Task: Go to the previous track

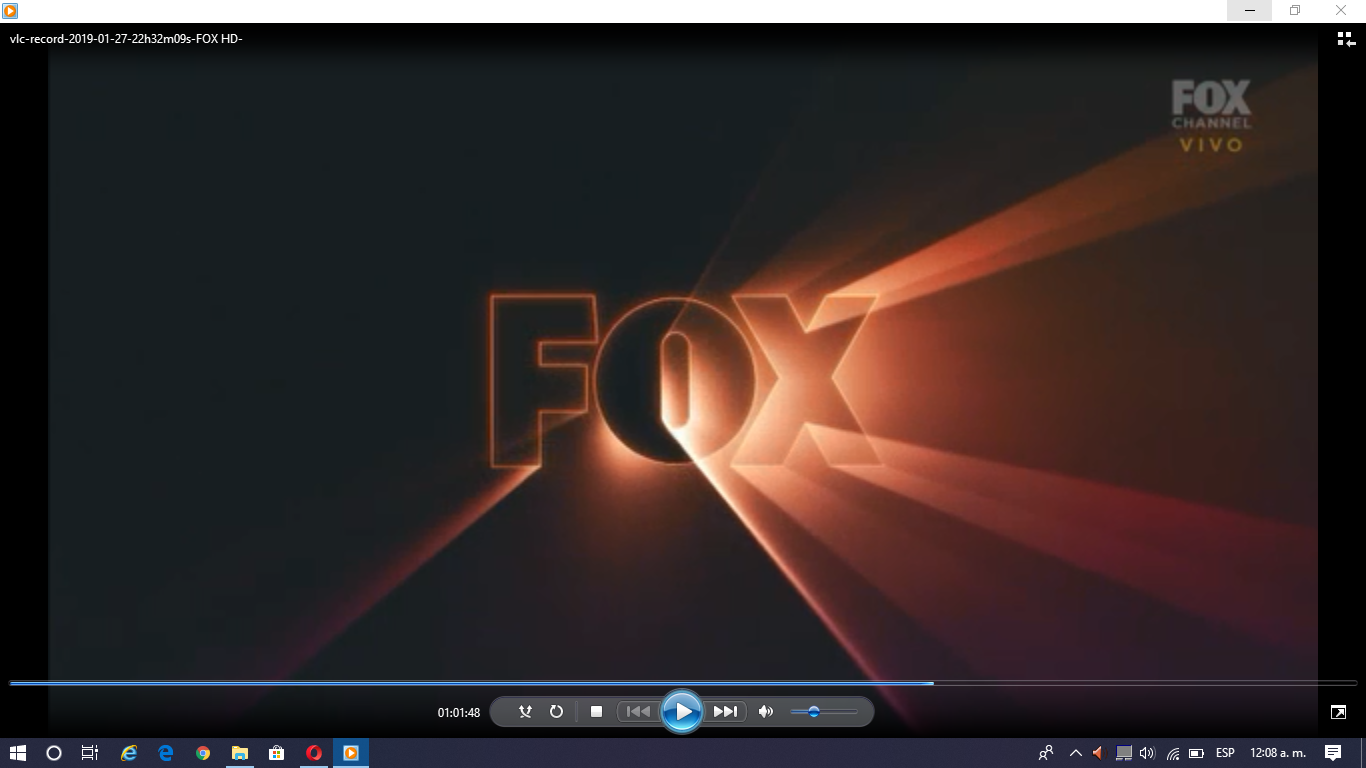Action: click(x=638, y=712)
